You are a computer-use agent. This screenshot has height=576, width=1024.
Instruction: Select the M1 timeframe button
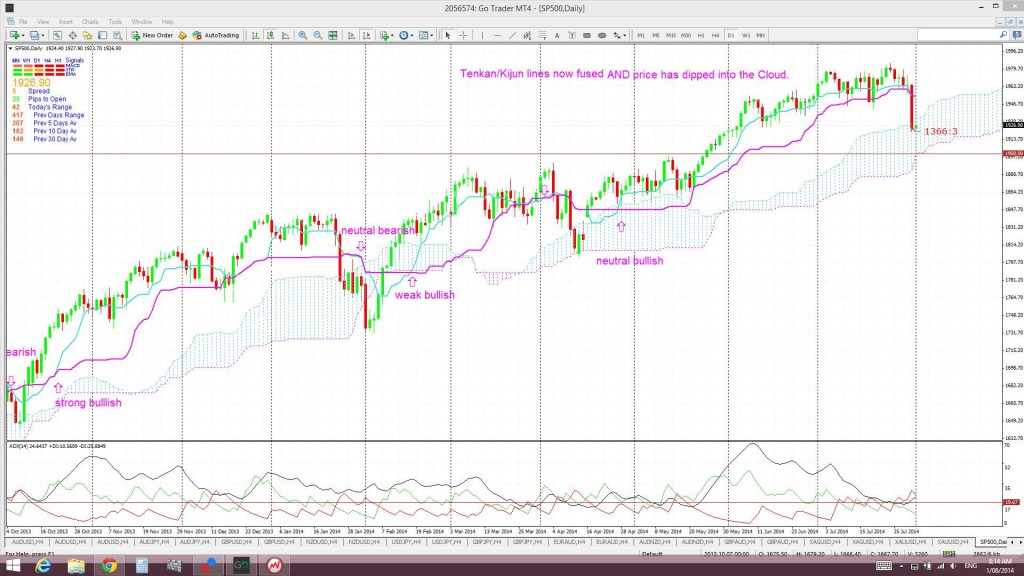(641, 35)
